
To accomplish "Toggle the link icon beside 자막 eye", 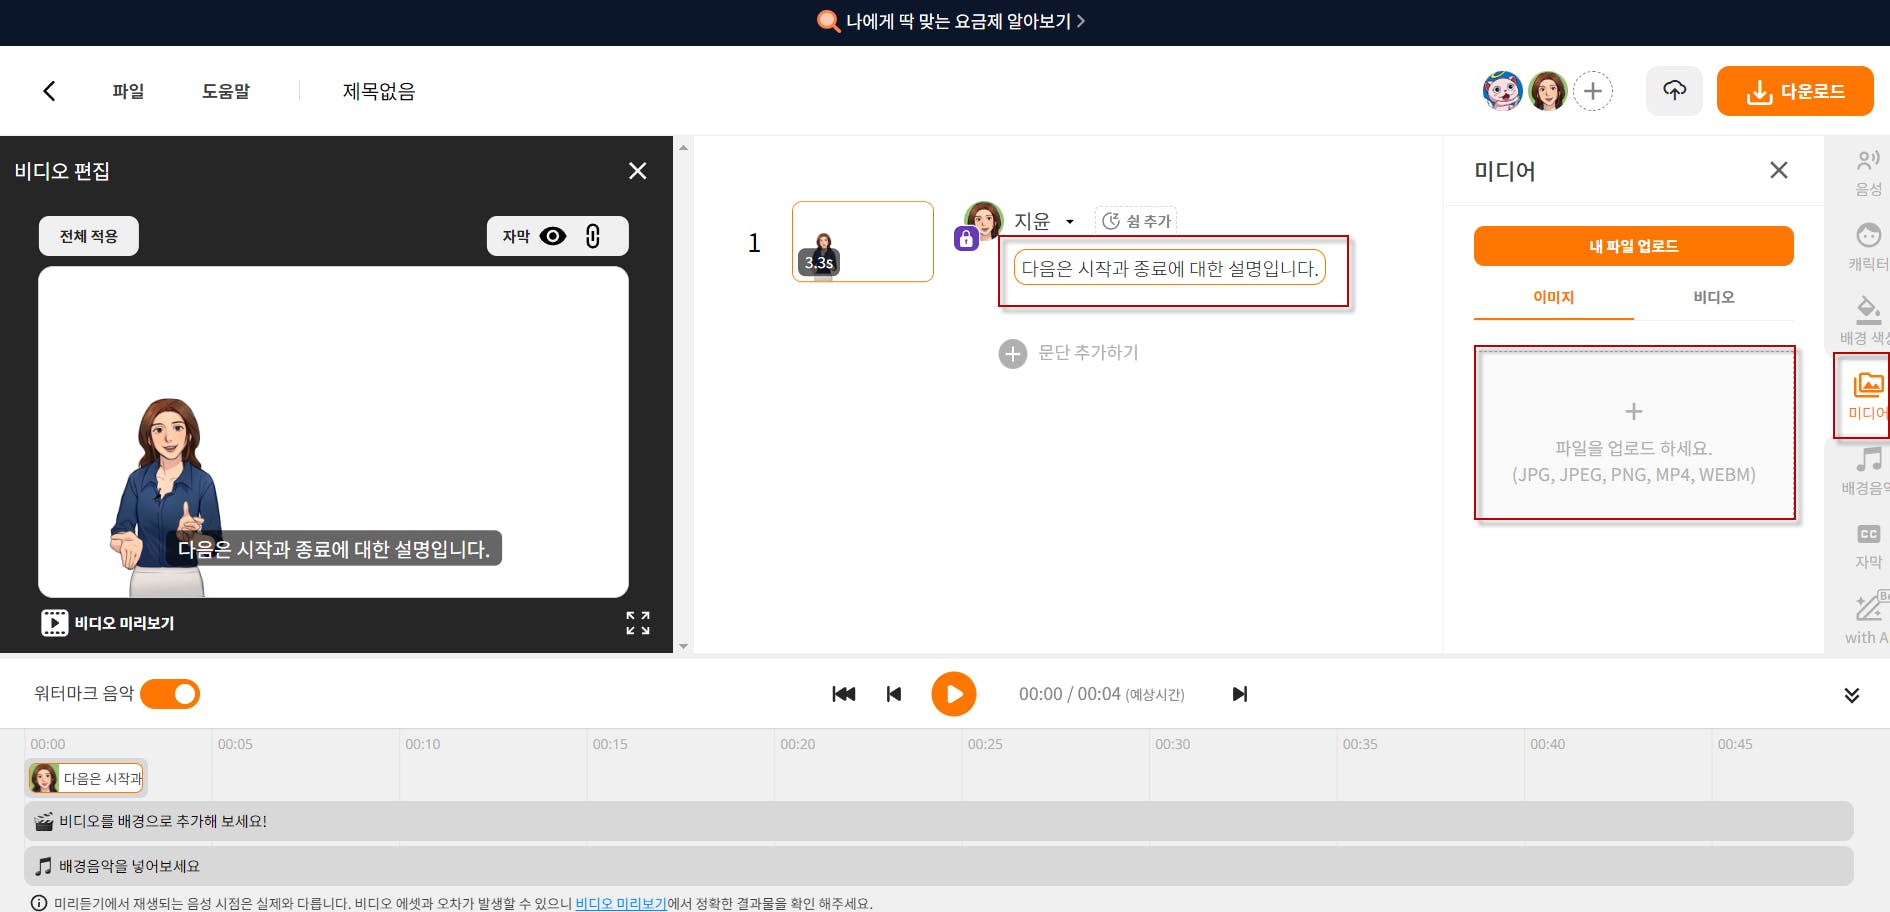I will [593, 236].
